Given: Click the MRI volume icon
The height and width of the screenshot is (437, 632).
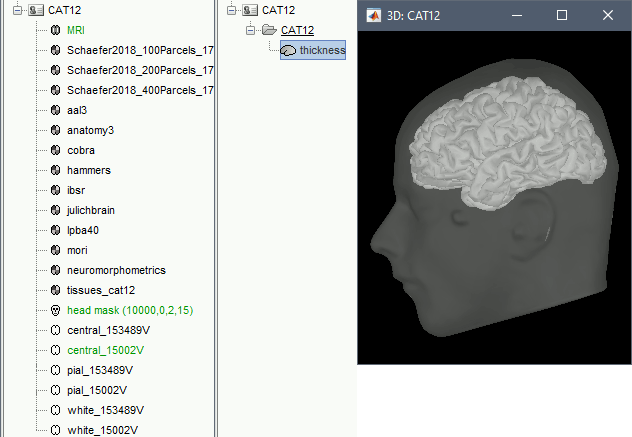Looking at the screenshot, I should (x=55, y=30).
